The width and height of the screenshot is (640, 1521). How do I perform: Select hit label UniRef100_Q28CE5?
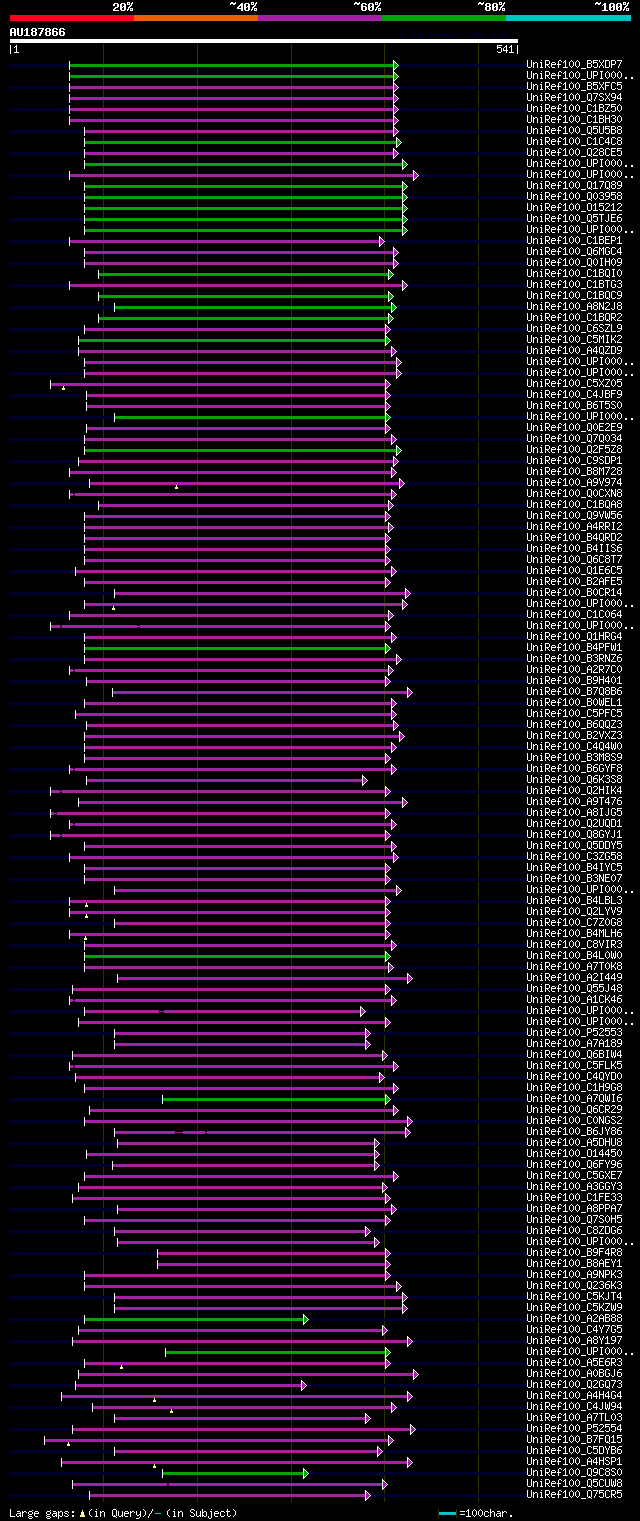[574, 153]
